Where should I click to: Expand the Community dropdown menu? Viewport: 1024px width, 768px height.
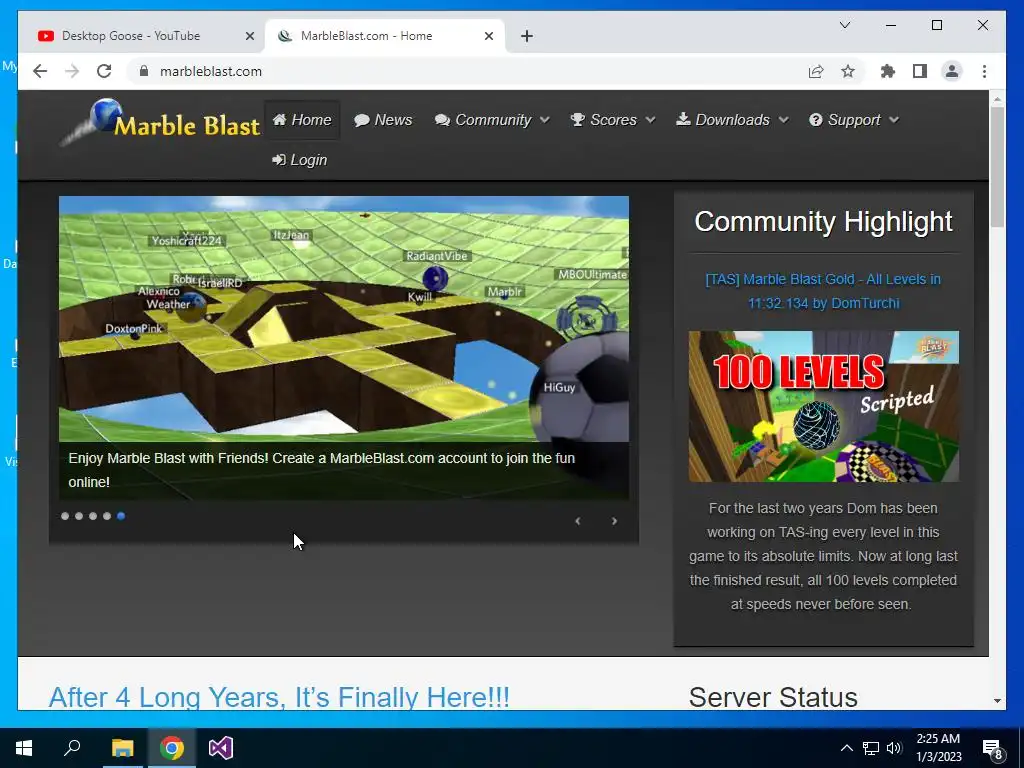[492, 120]
